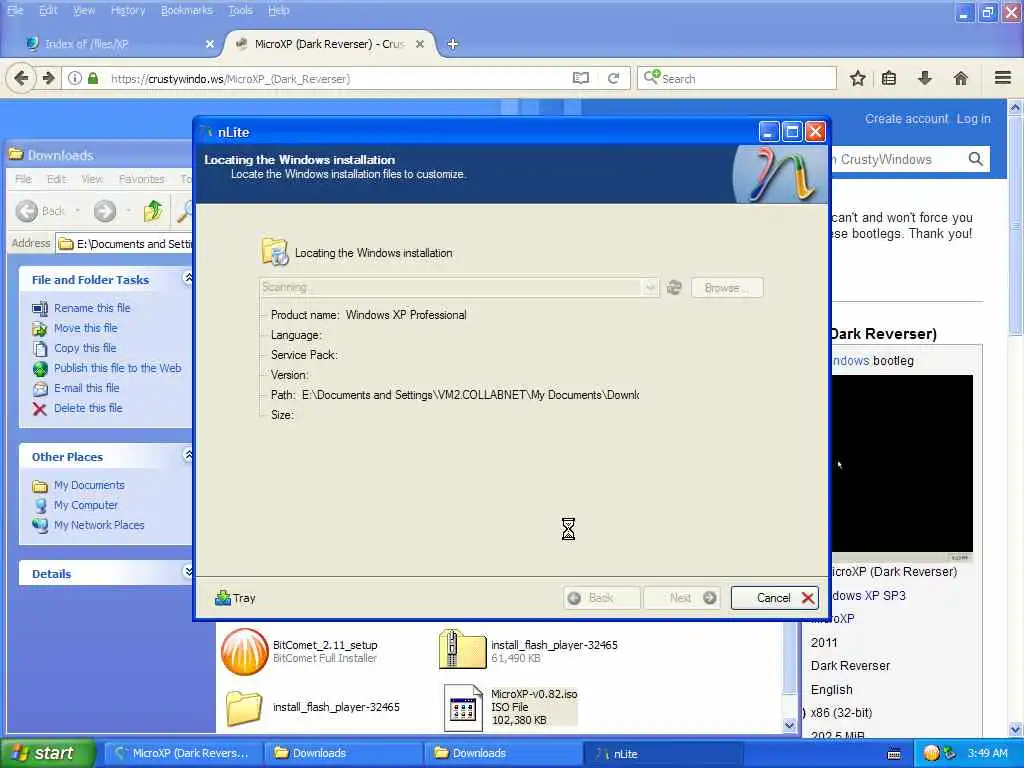Open the Firefox Tools menu
The width and height of the screenshot is (1024, 768).
[240, 10]
